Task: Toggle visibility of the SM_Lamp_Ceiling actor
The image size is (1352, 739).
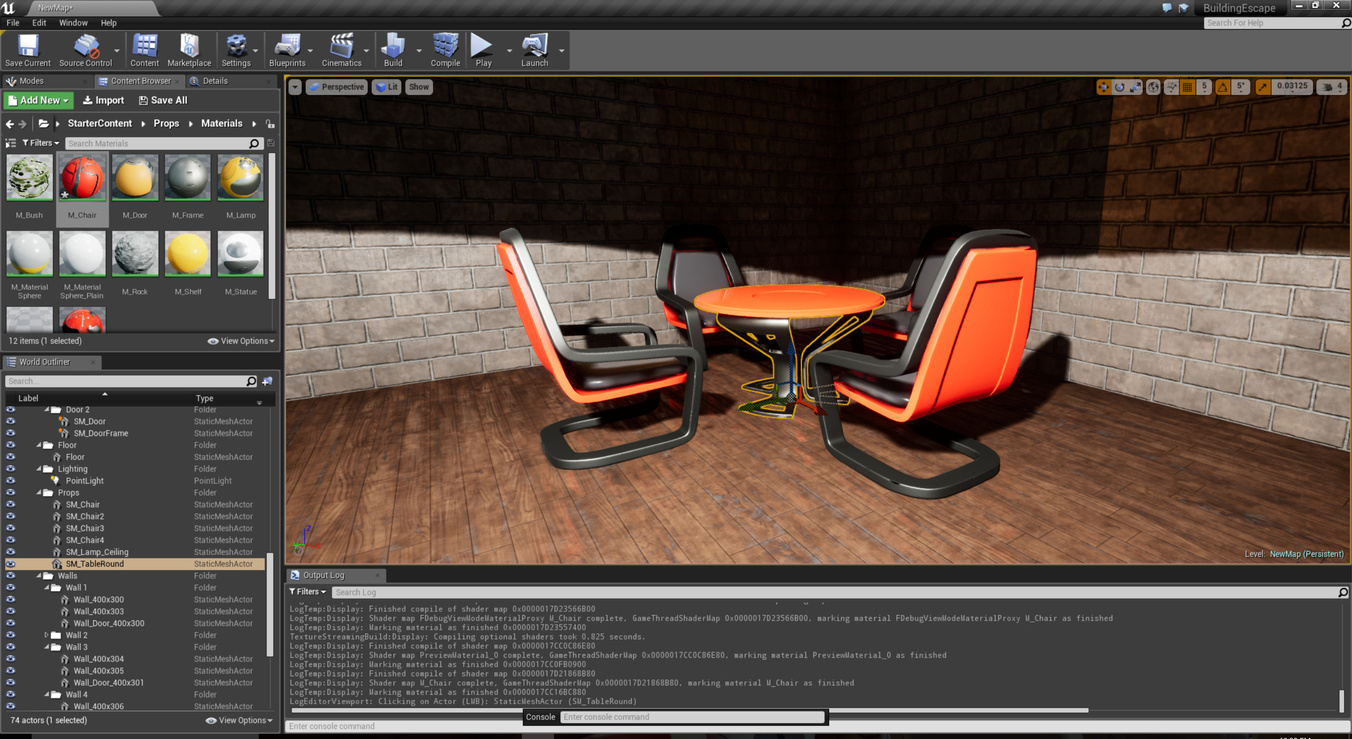Action: click(x=11, y=552)
